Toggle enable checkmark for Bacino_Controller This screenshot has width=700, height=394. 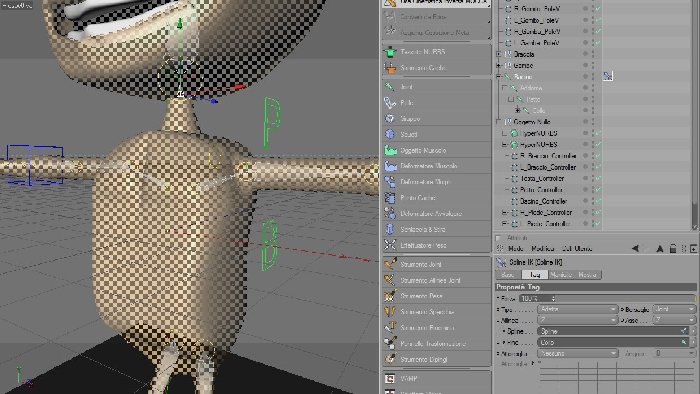pyautogui.click(x=598, y=201)
